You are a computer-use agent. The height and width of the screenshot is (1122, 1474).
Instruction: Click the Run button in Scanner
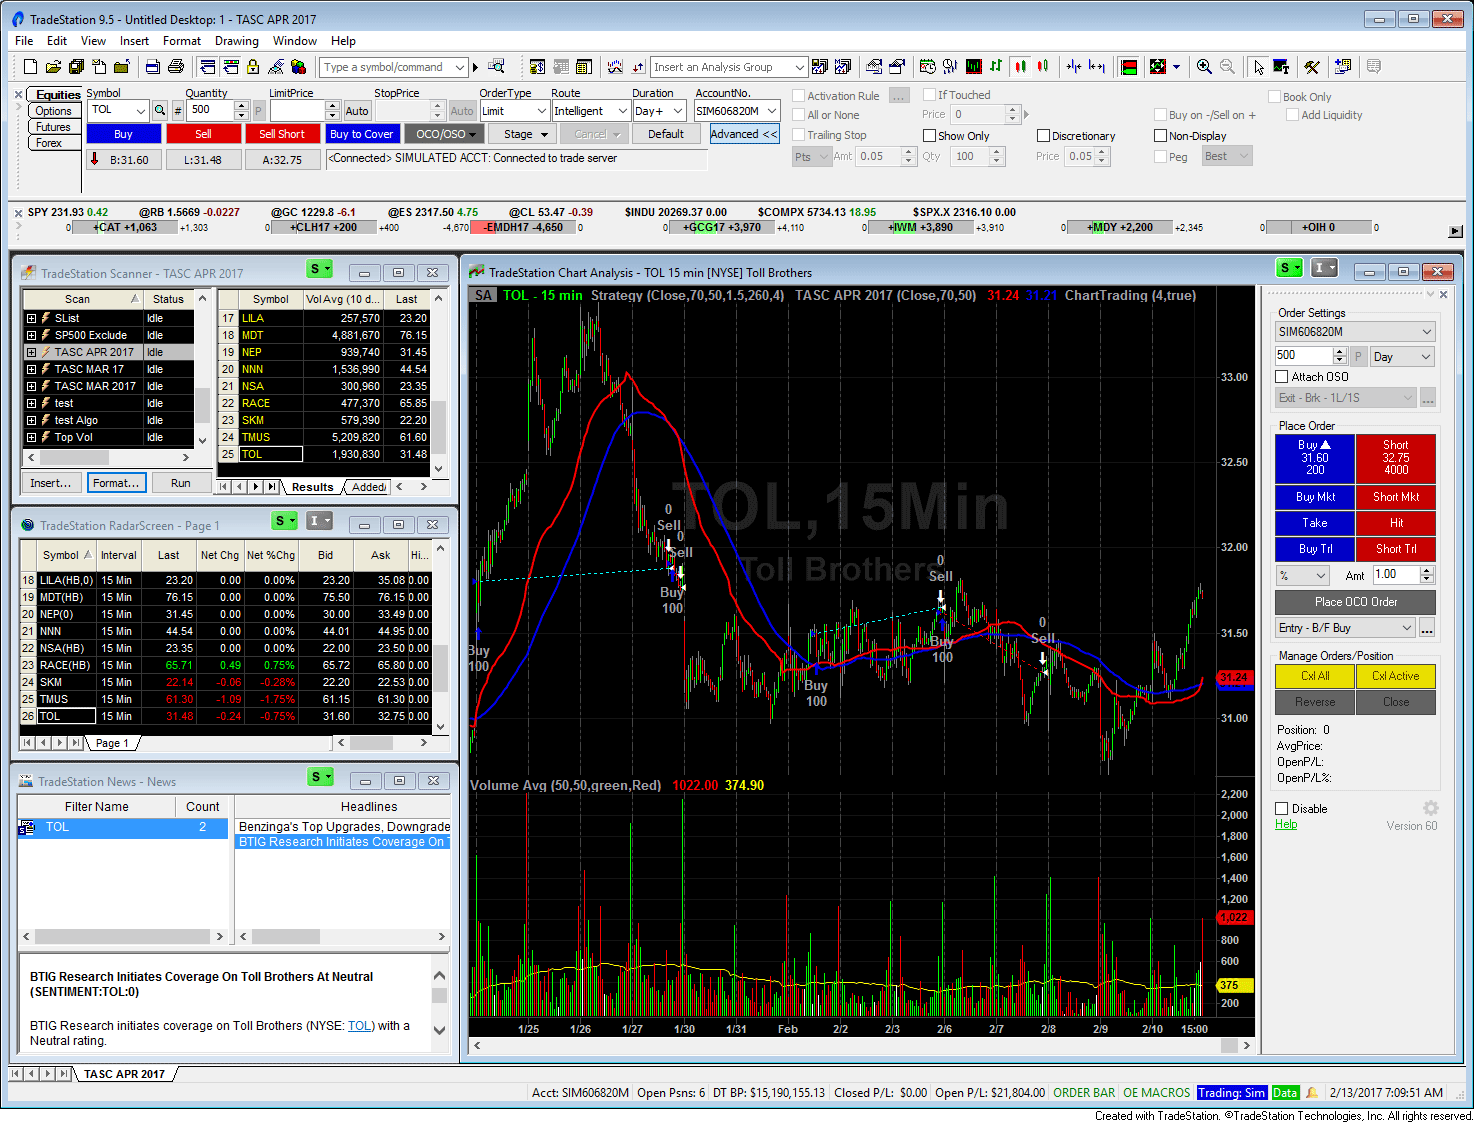click(x=180, y=483)
